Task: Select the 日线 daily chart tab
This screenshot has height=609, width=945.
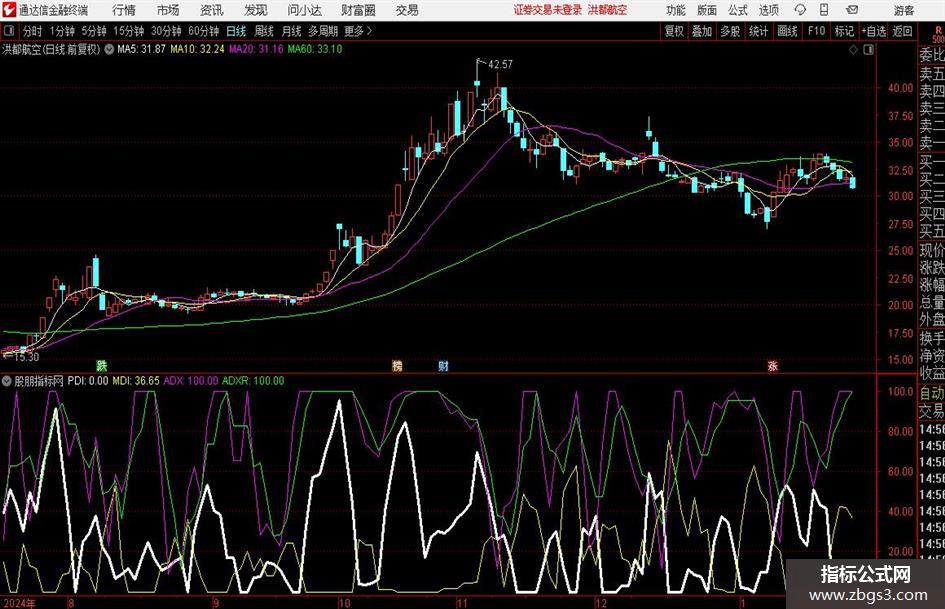Action: (236, 31)
